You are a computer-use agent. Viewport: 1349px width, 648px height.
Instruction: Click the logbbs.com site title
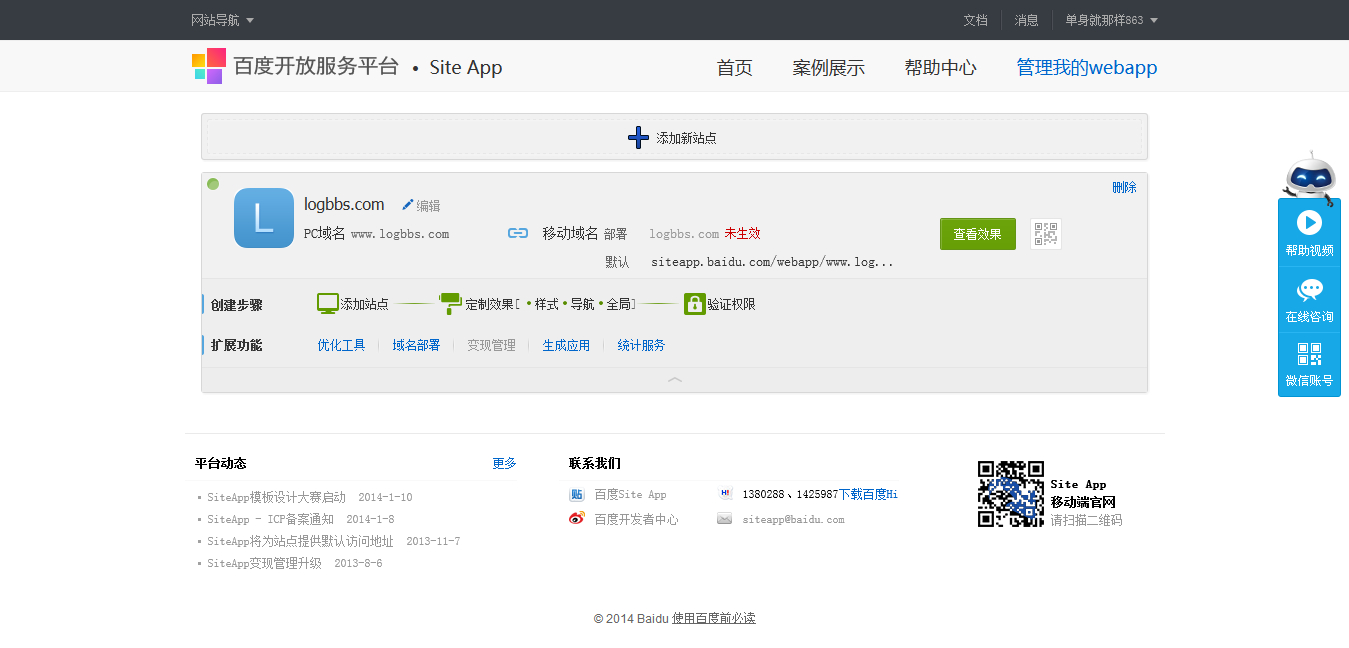point(344,204)
